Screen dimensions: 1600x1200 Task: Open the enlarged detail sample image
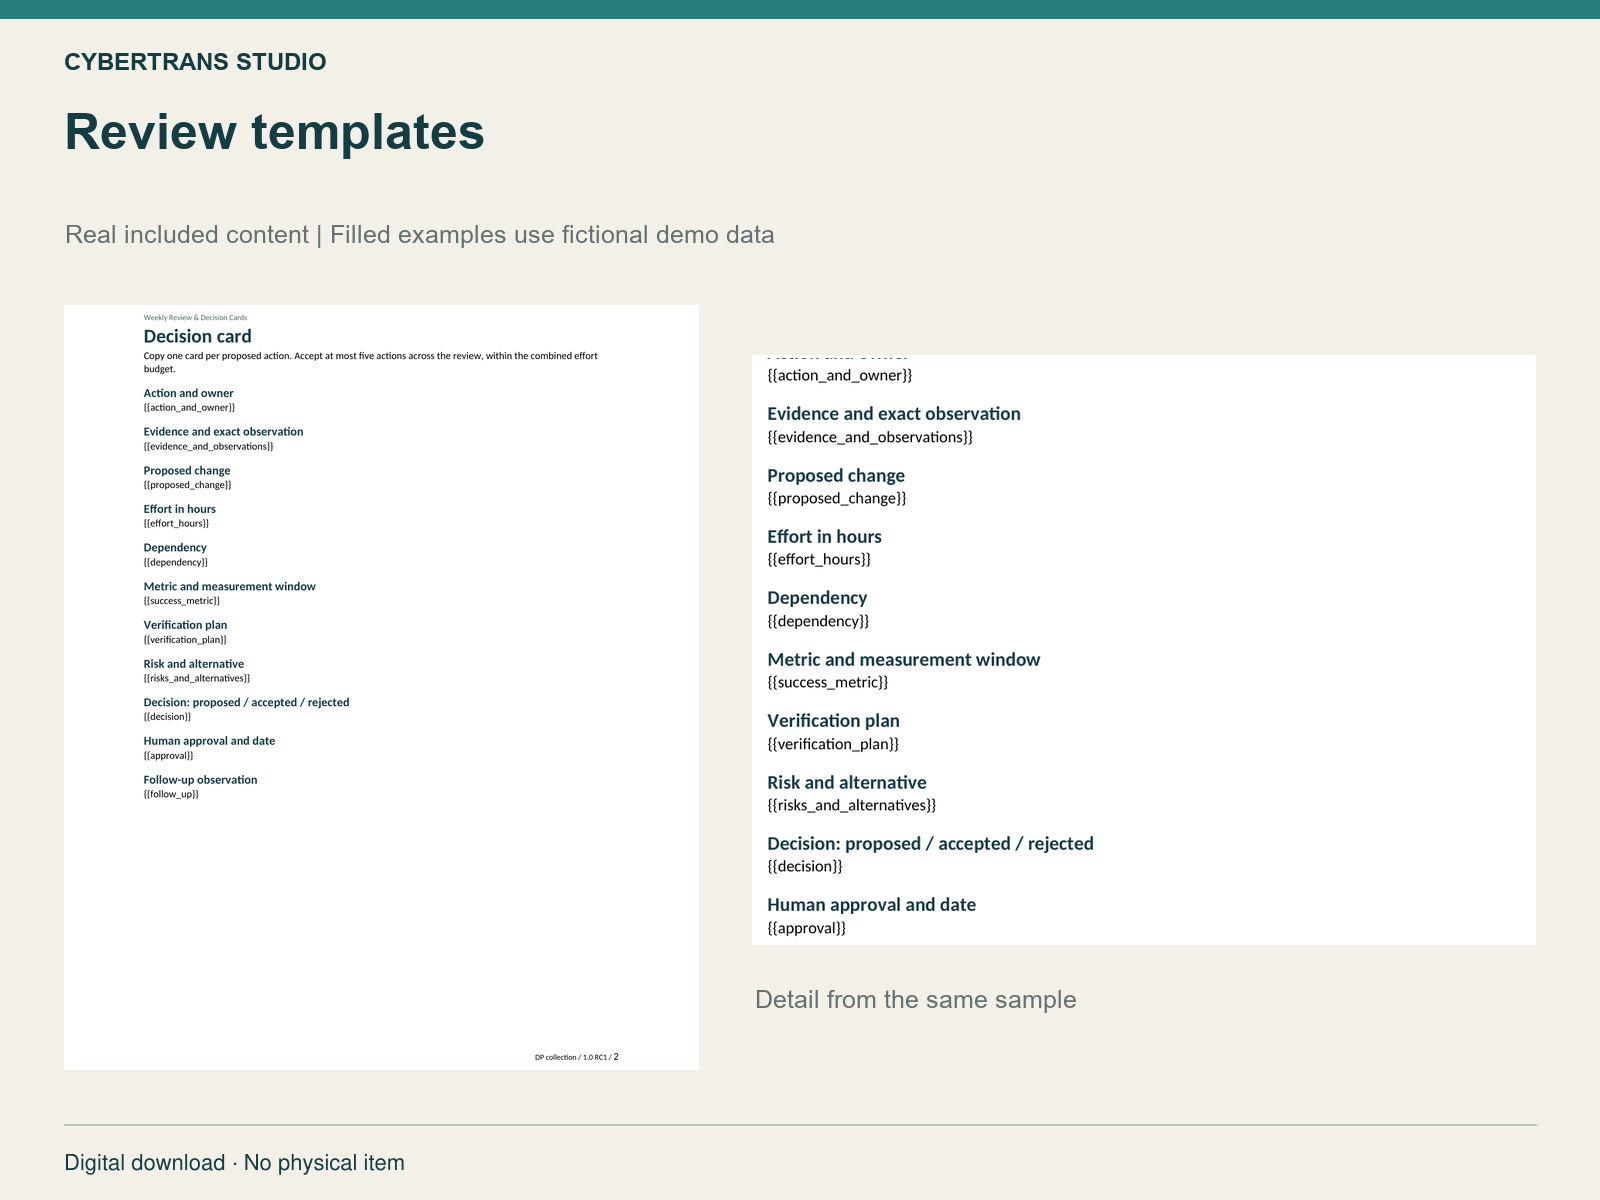[1144, 650]
